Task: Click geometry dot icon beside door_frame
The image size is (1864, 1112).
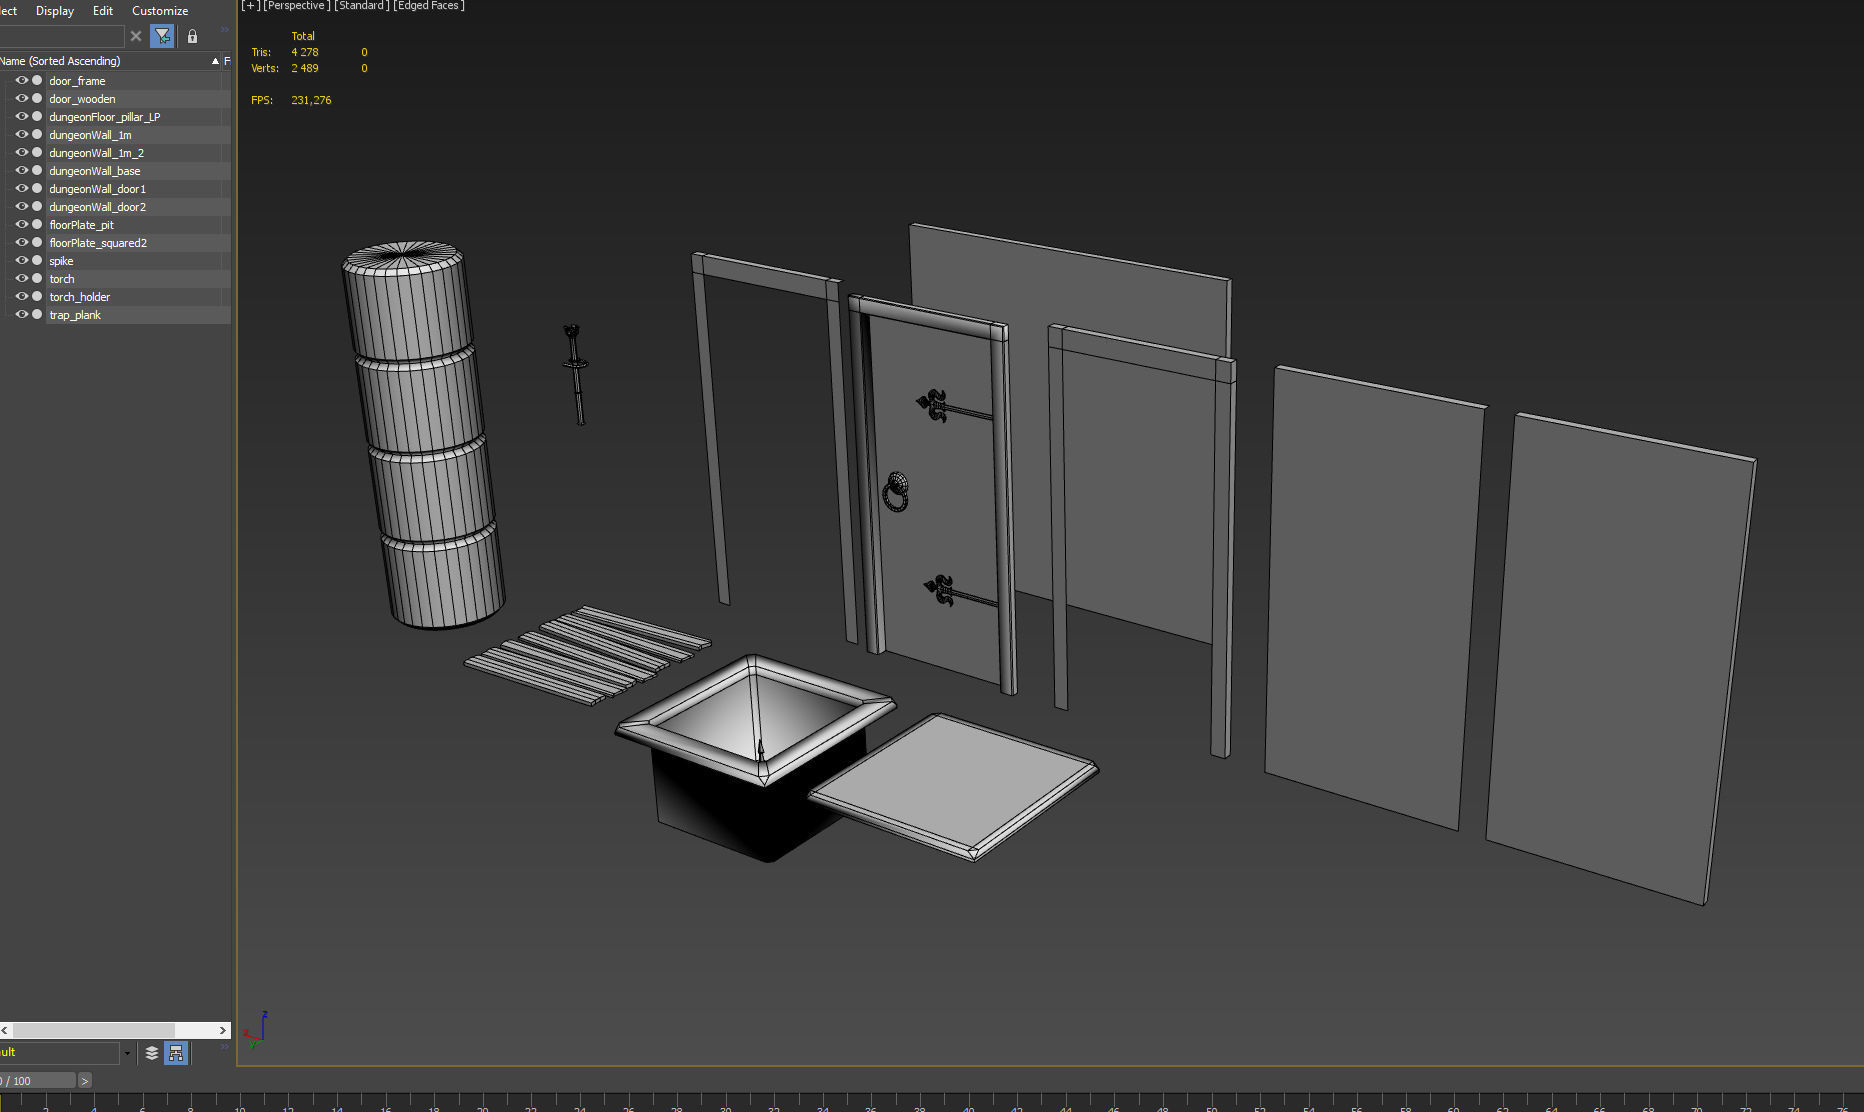Action: [37, 80]
